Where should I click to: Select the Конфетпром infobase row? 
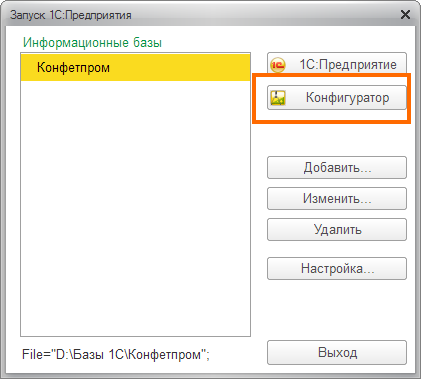click(135, 68)
